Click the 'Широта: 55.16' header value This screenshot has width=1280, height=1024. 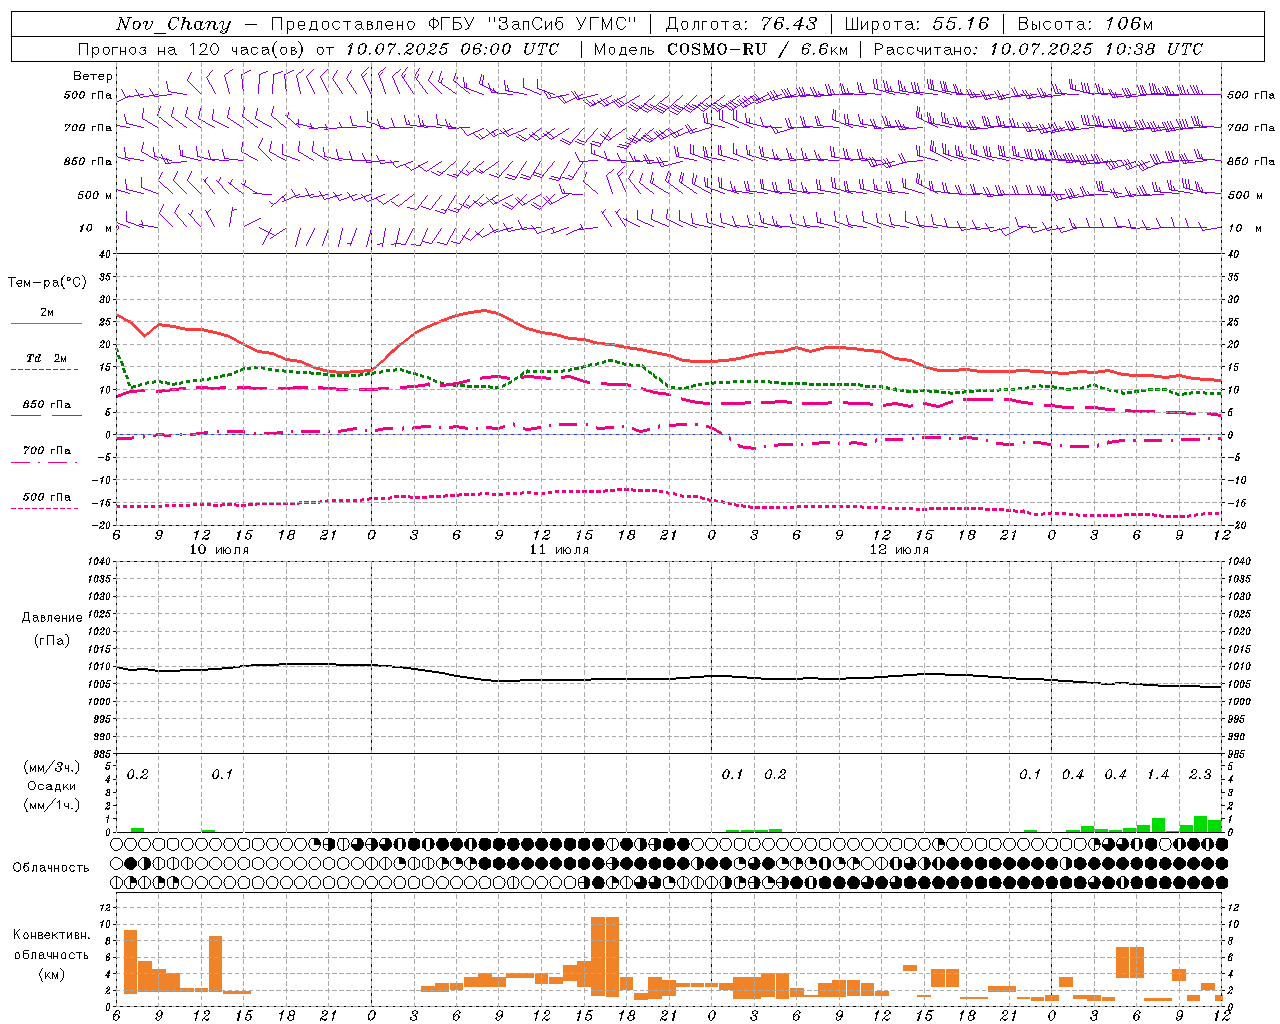(917, 24)
